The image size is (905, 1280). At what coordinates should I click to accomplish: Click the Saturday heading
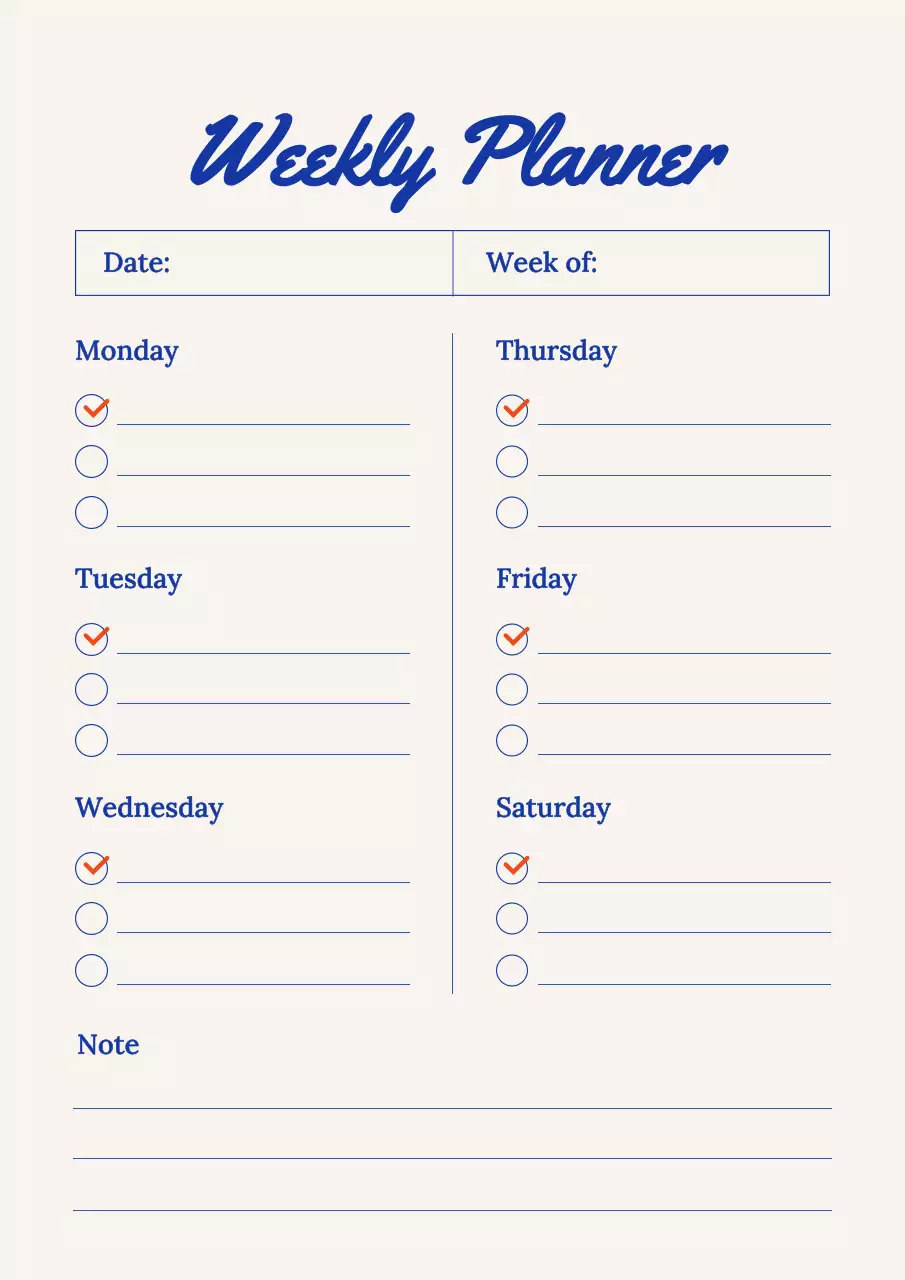[553, 808]
